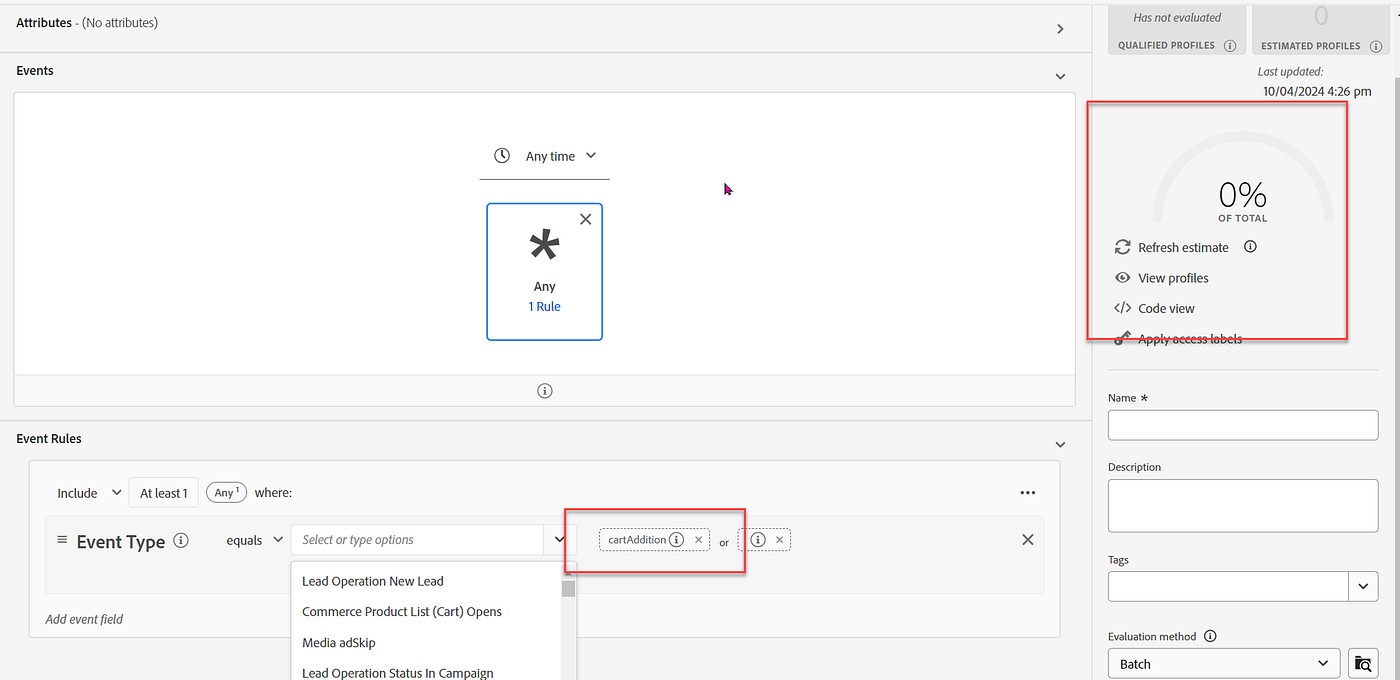Viewport: 1400px width, 680px height.
Task: Remove the empty value chip
Action: pos(780,540)
